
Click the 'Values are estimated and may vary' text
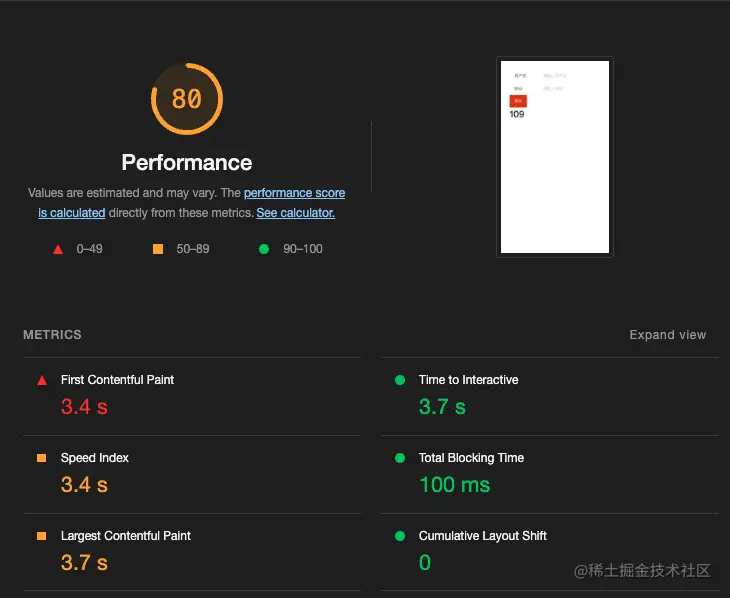point(122,193)
